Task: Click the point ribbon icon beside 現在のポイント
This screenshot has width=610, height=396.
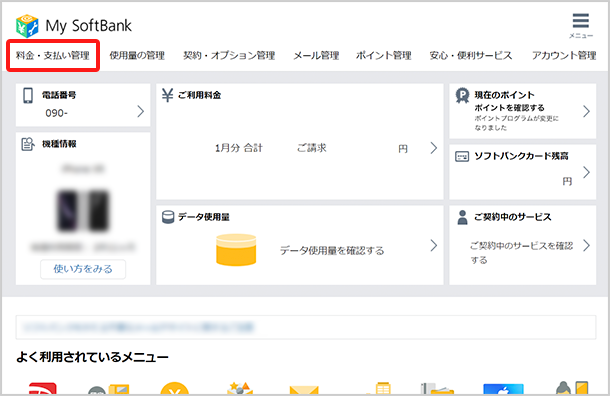Action: coord(463,95)
